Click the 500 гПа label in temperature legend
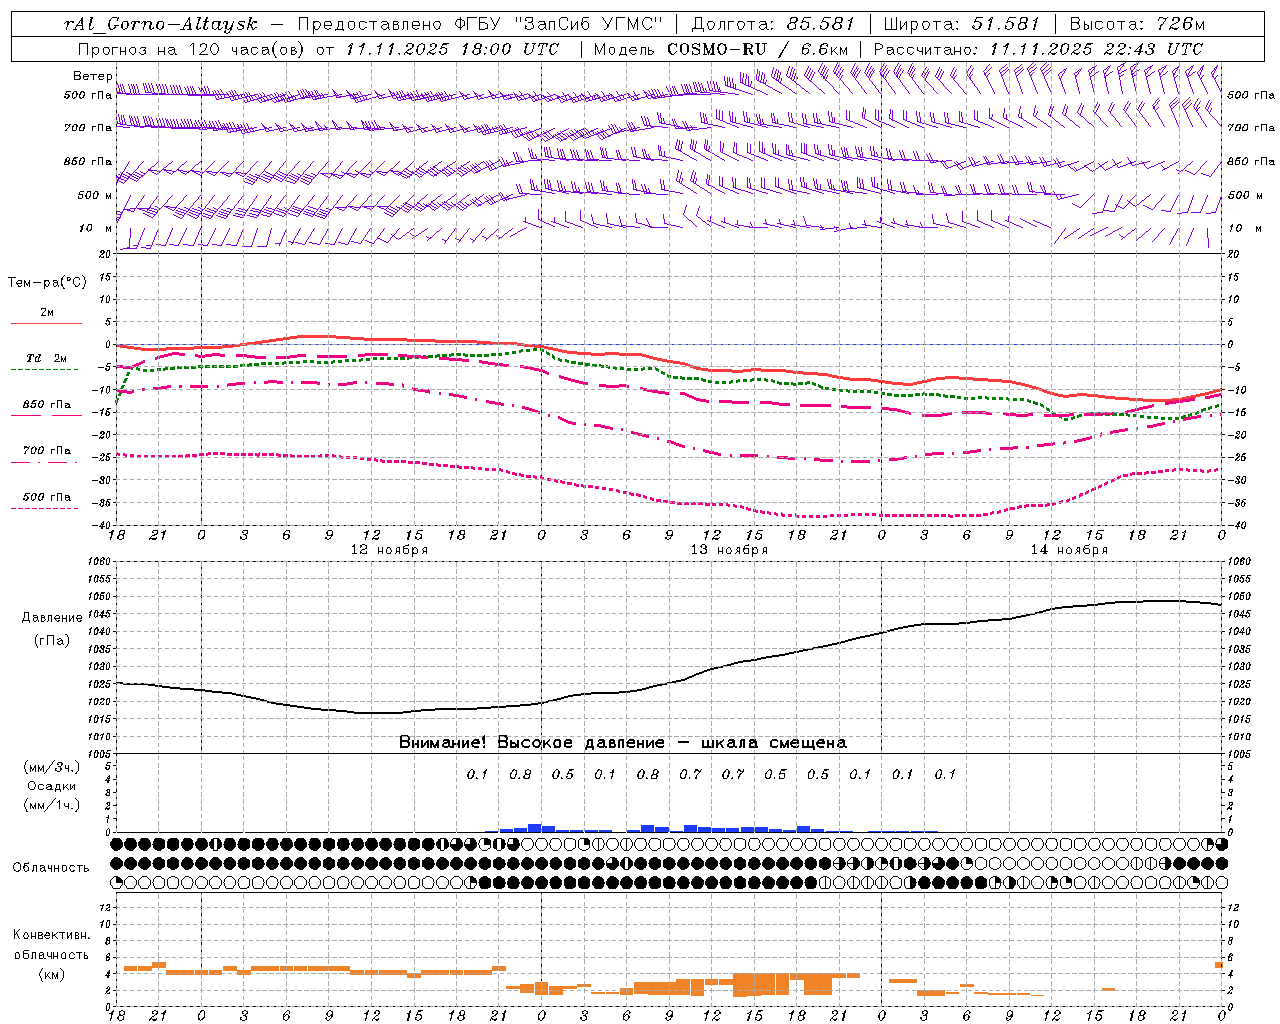This screenshot has height=1024, width=1280. [x=47, y=496]
